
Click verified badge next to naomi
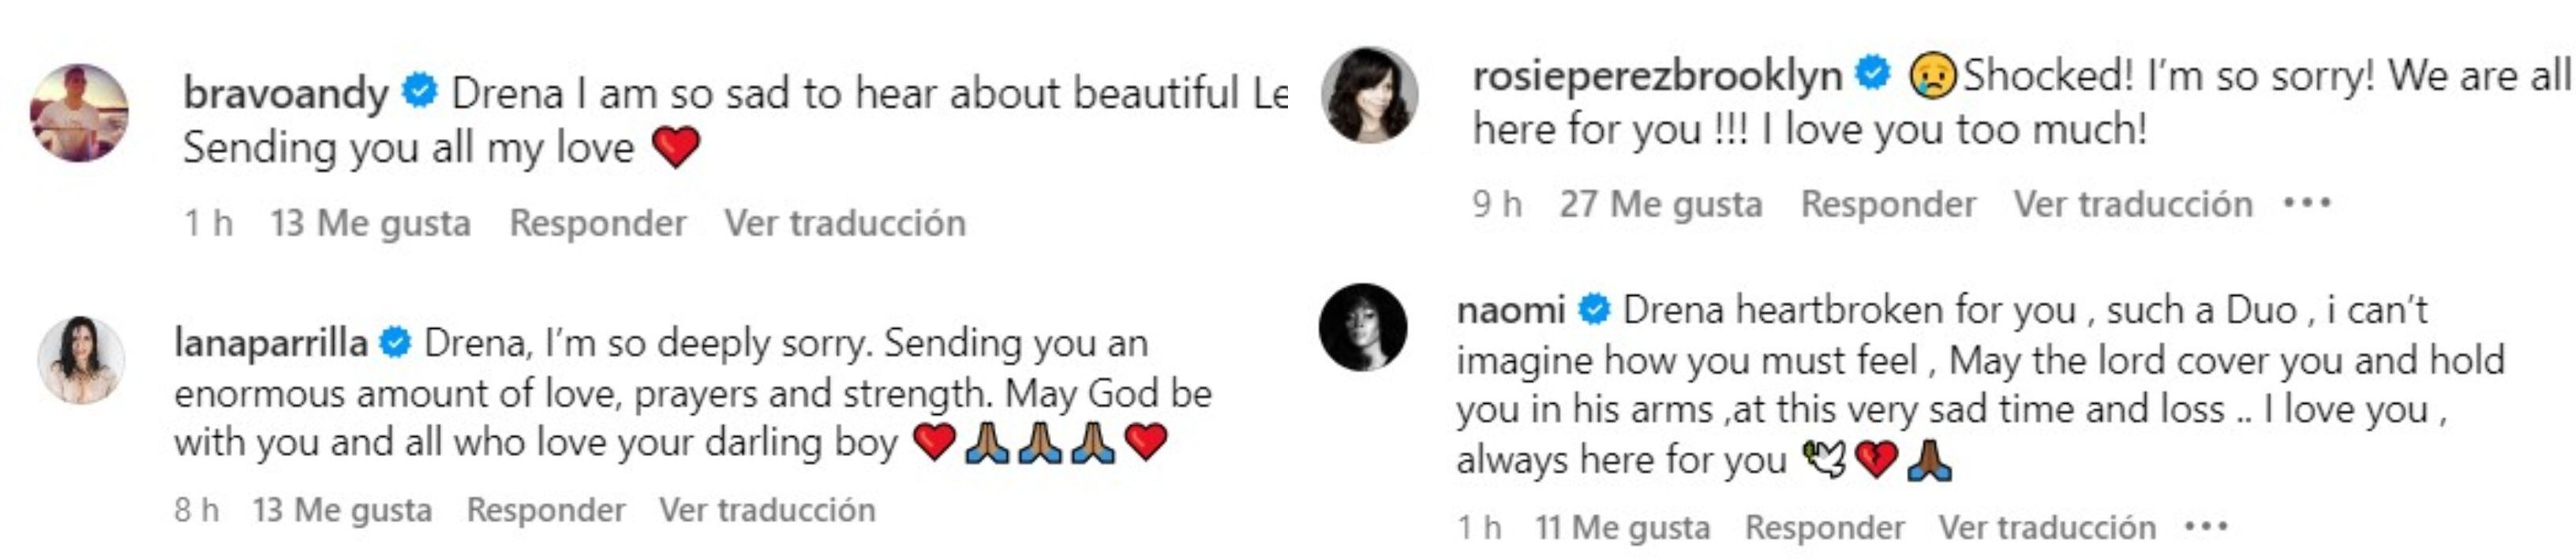pyautogui.click(x=1594, y=310)
